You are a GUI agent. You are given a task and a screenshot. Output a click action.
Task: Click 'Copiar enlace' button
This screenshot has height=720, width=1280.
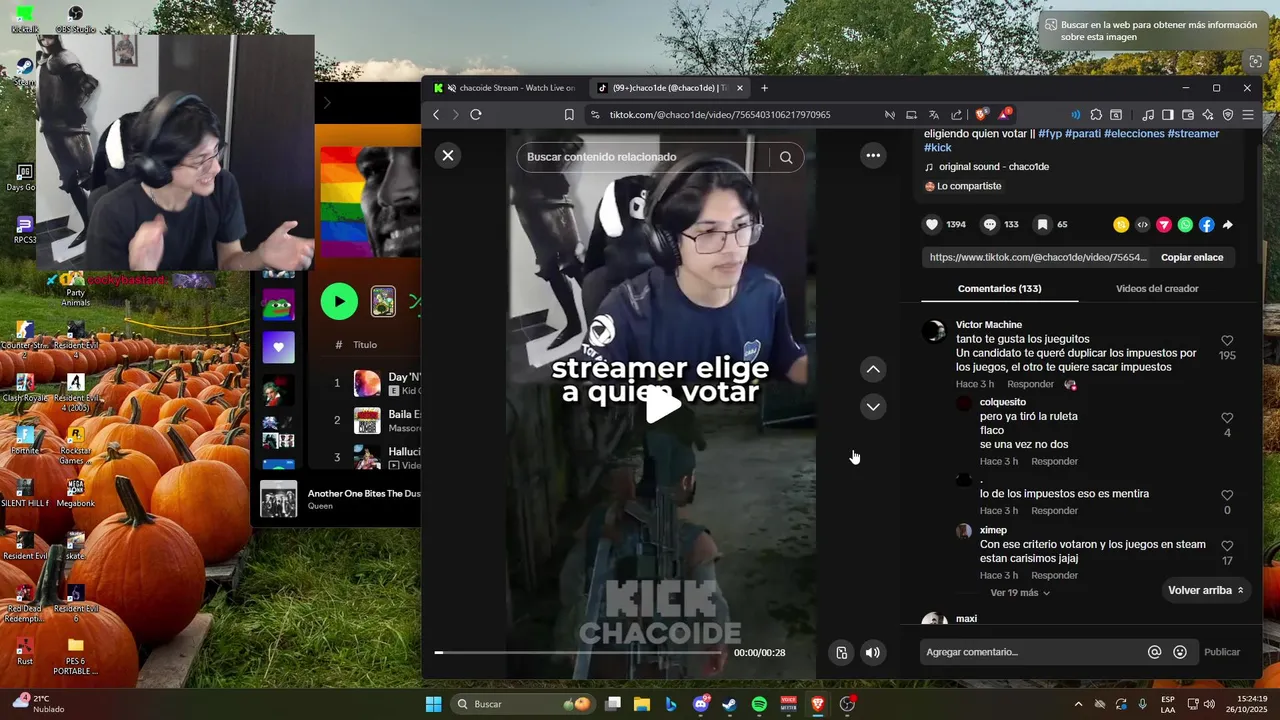[x=1192, y=257]
